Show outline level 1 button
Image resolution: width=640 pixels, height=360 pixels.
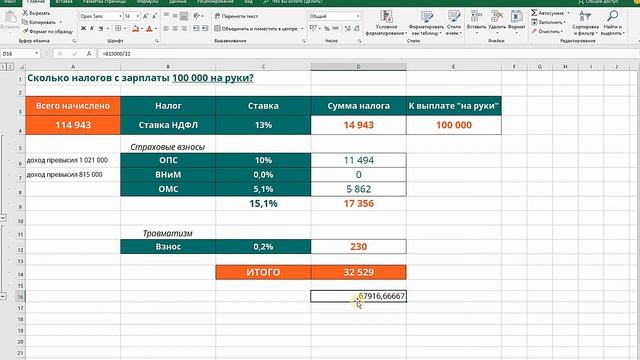click(x=3, y=66)
